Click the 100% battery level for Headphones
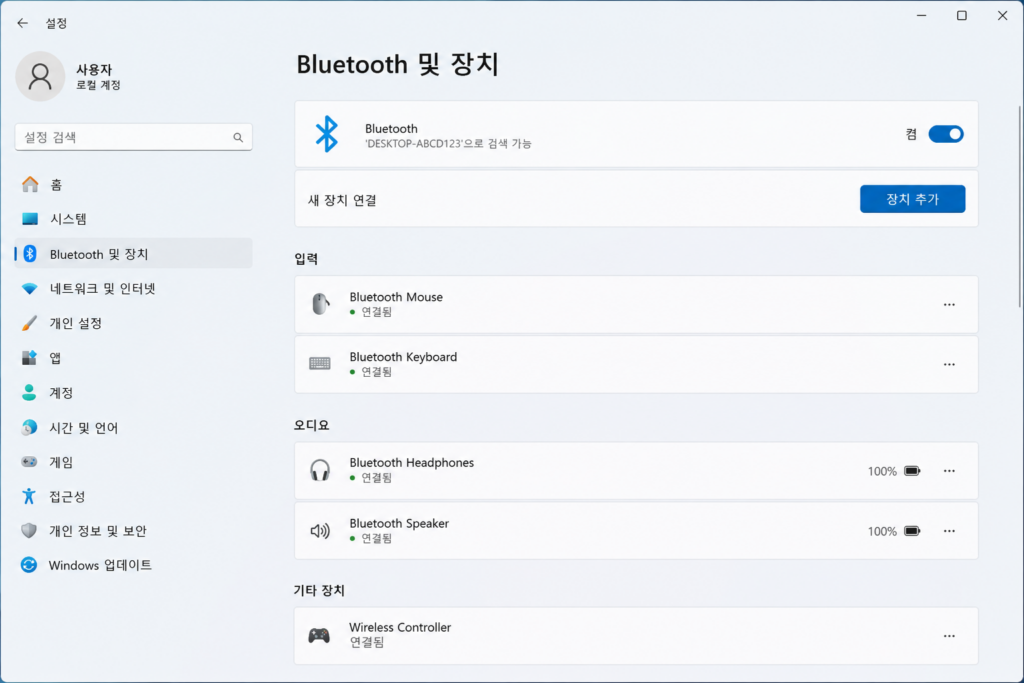1024x683 pixels. click(x=882, y=471)
